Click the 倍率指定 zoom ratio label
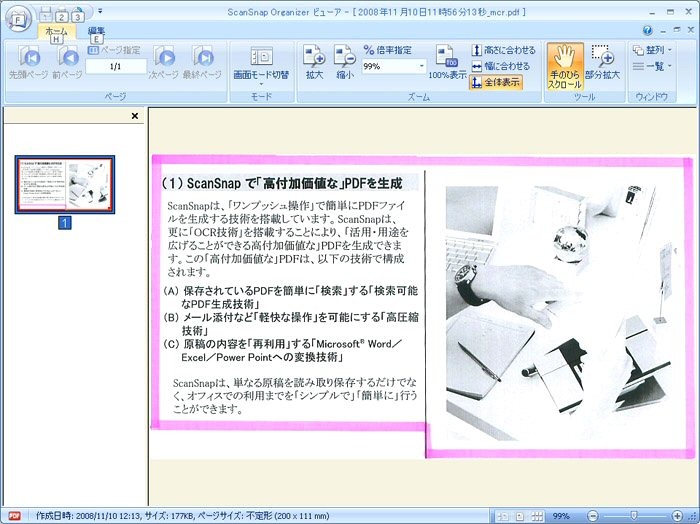700x524 pixels. [x=388, y=50]
